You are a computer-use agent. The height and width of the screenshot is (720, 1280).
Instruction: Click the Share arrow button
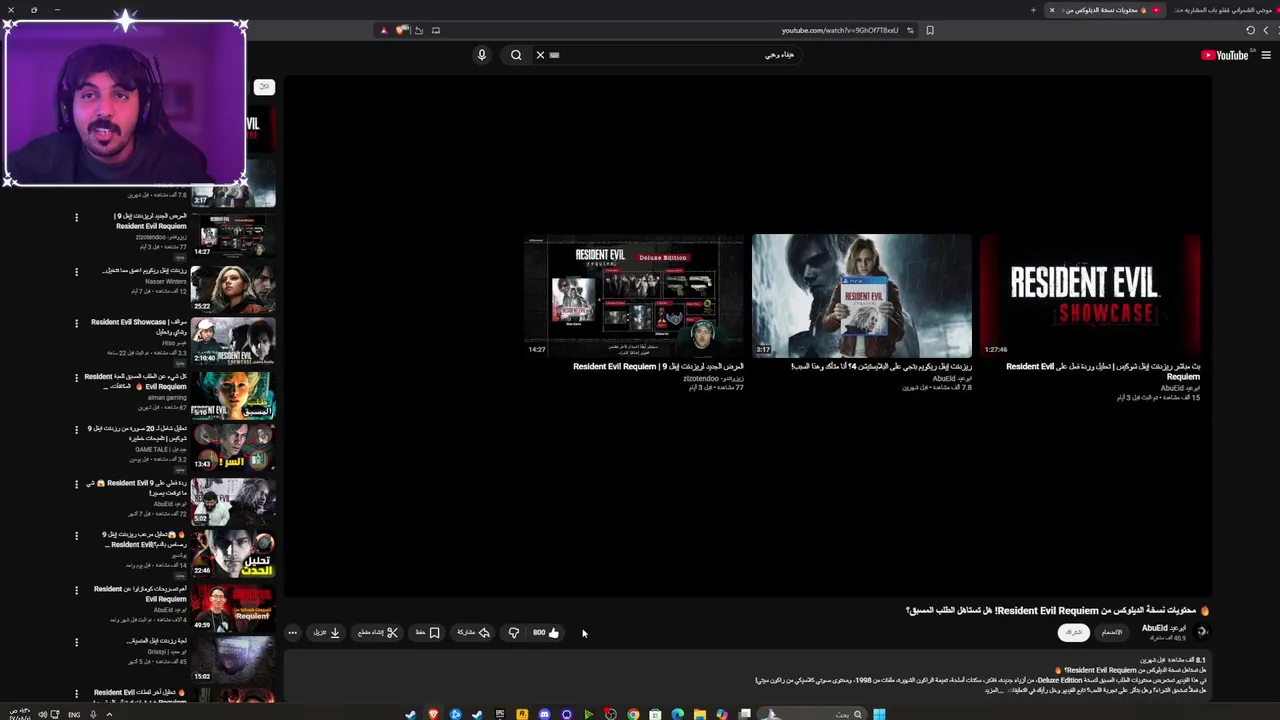[x=474, y=632]
